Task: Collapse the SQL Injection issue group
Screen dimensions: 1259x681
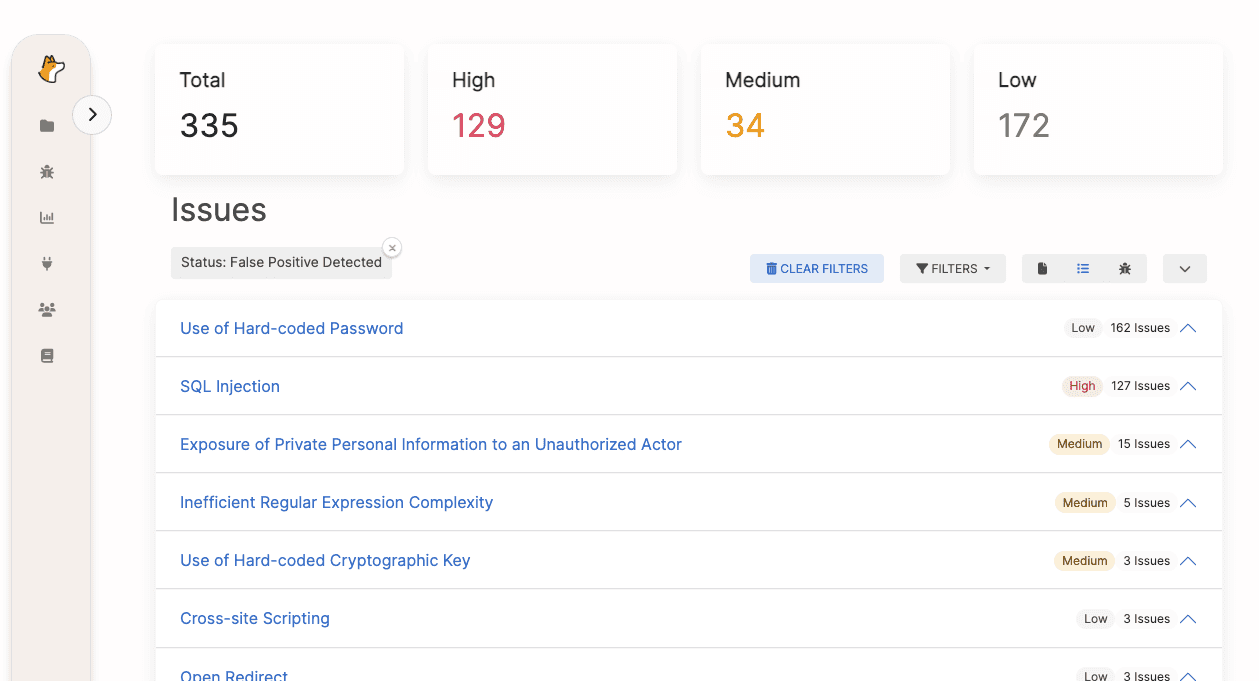Action: tap(1188, 386)
